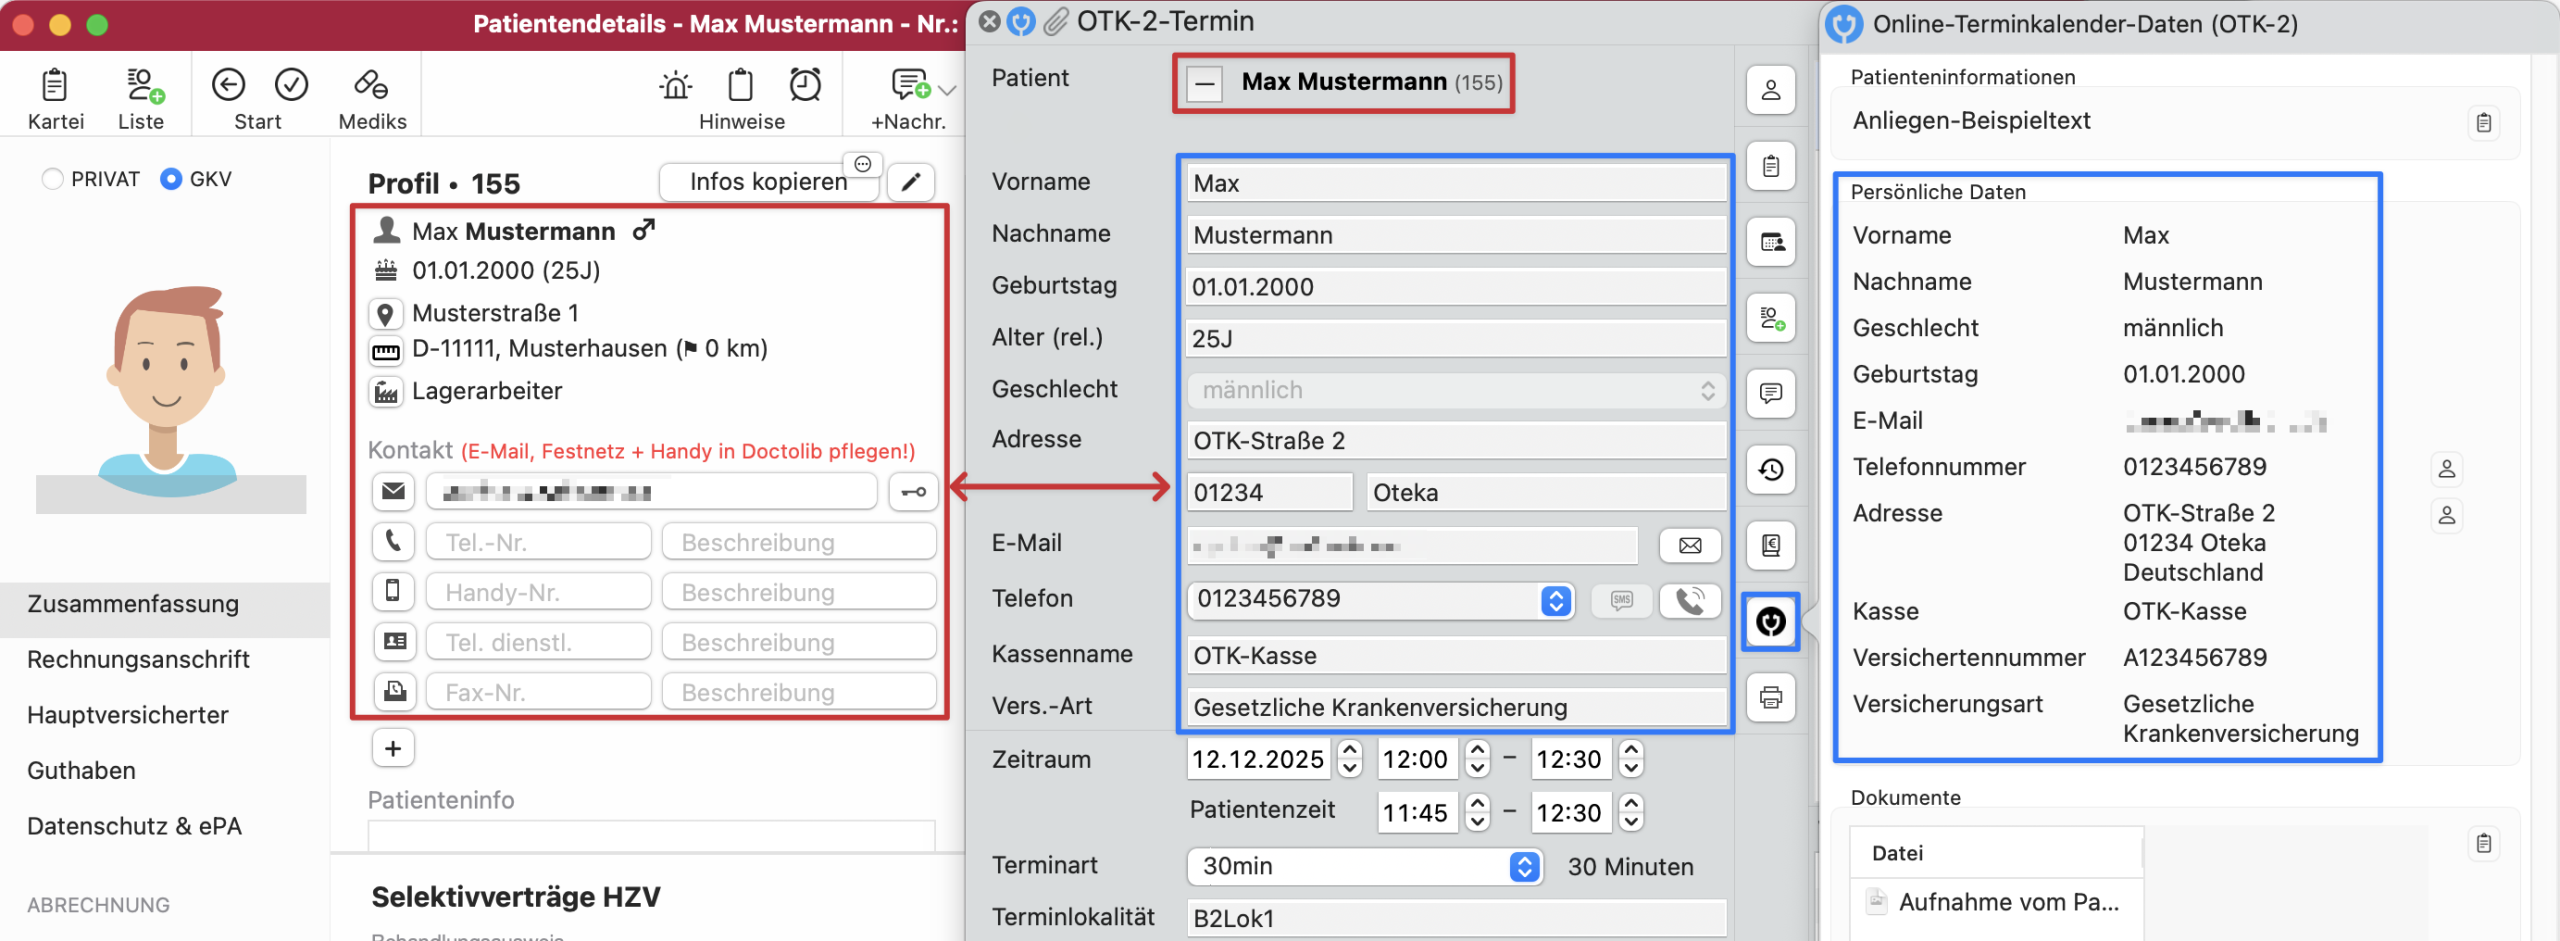
Task: Collapse the Max Mustermann patient entry
Action: click(1205, 84)
